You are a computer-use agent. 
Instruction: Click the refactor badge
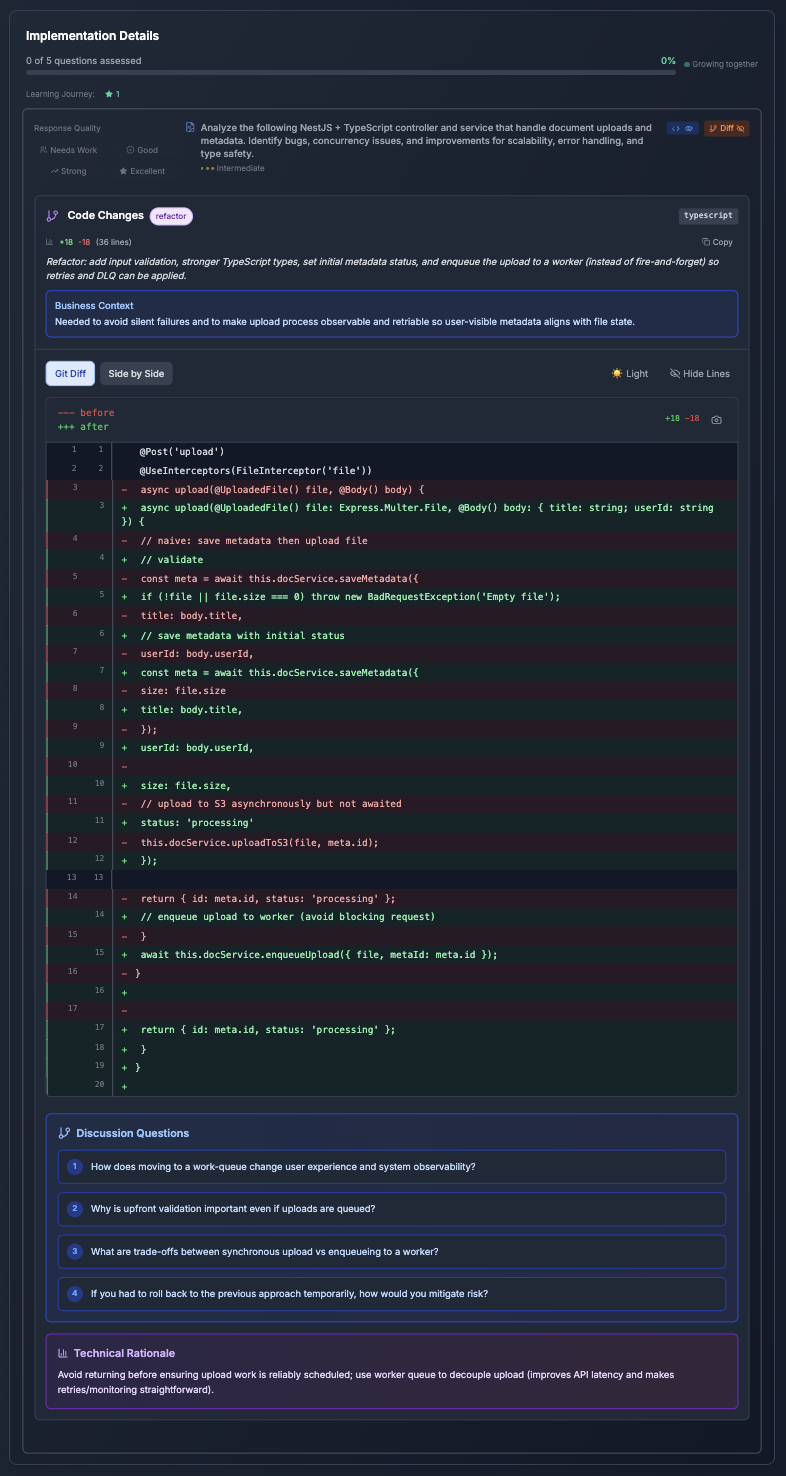coord(171,216)
